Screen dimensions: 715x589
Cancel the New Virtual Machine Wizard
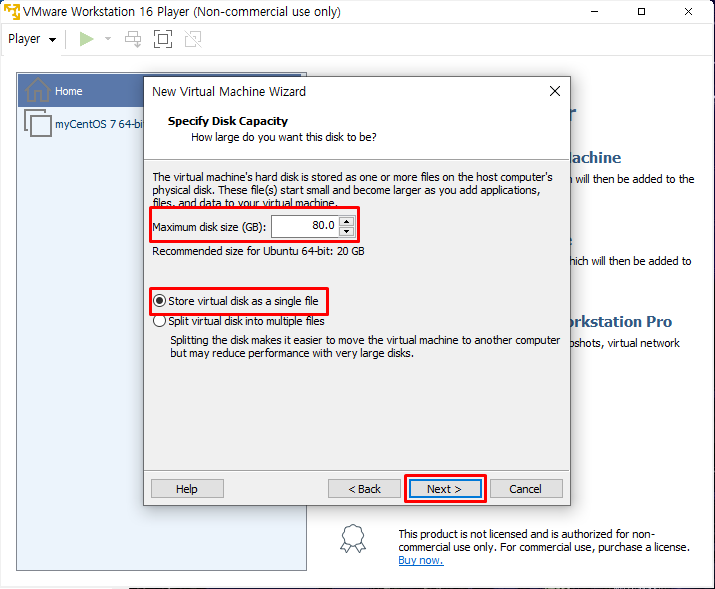click(526, 489)
